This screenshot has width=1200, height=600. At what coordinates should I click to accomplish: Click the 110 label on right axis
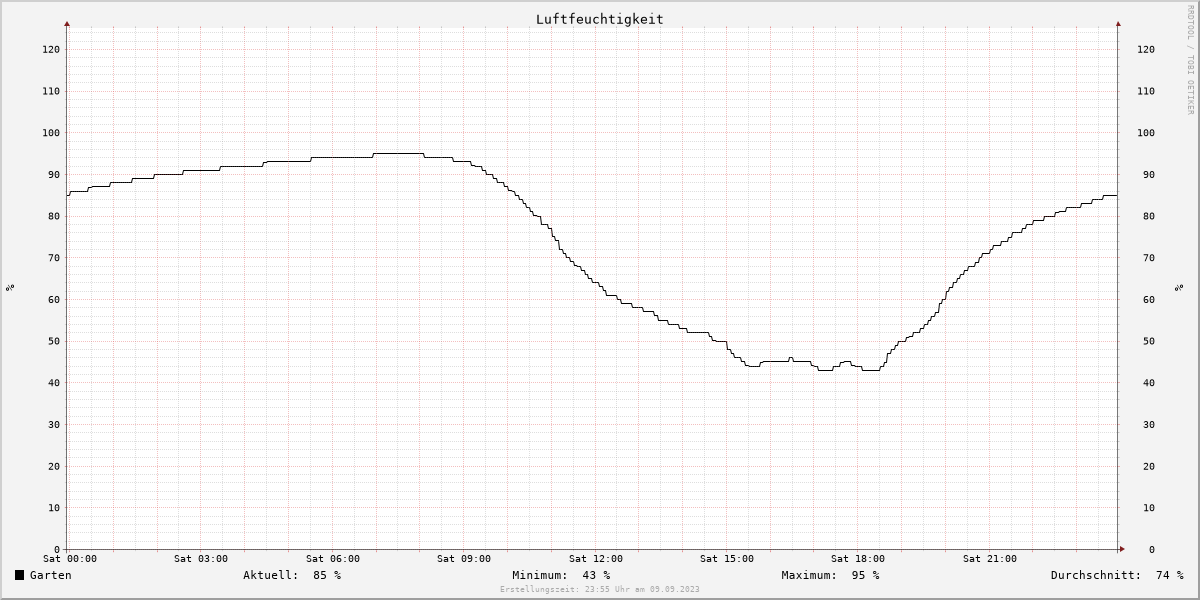coord(1146,91)
